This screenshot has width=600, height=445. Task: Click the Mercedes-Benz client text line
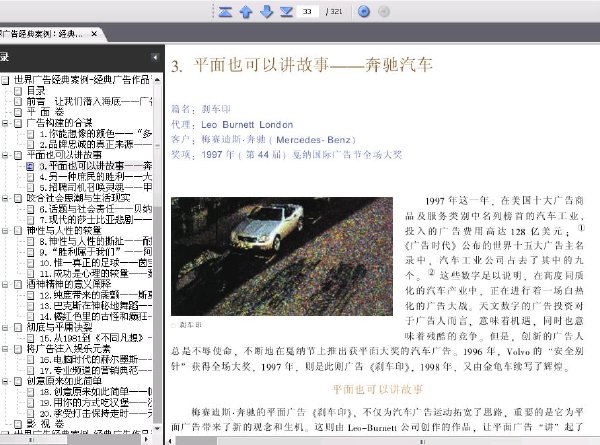(263, 140)
